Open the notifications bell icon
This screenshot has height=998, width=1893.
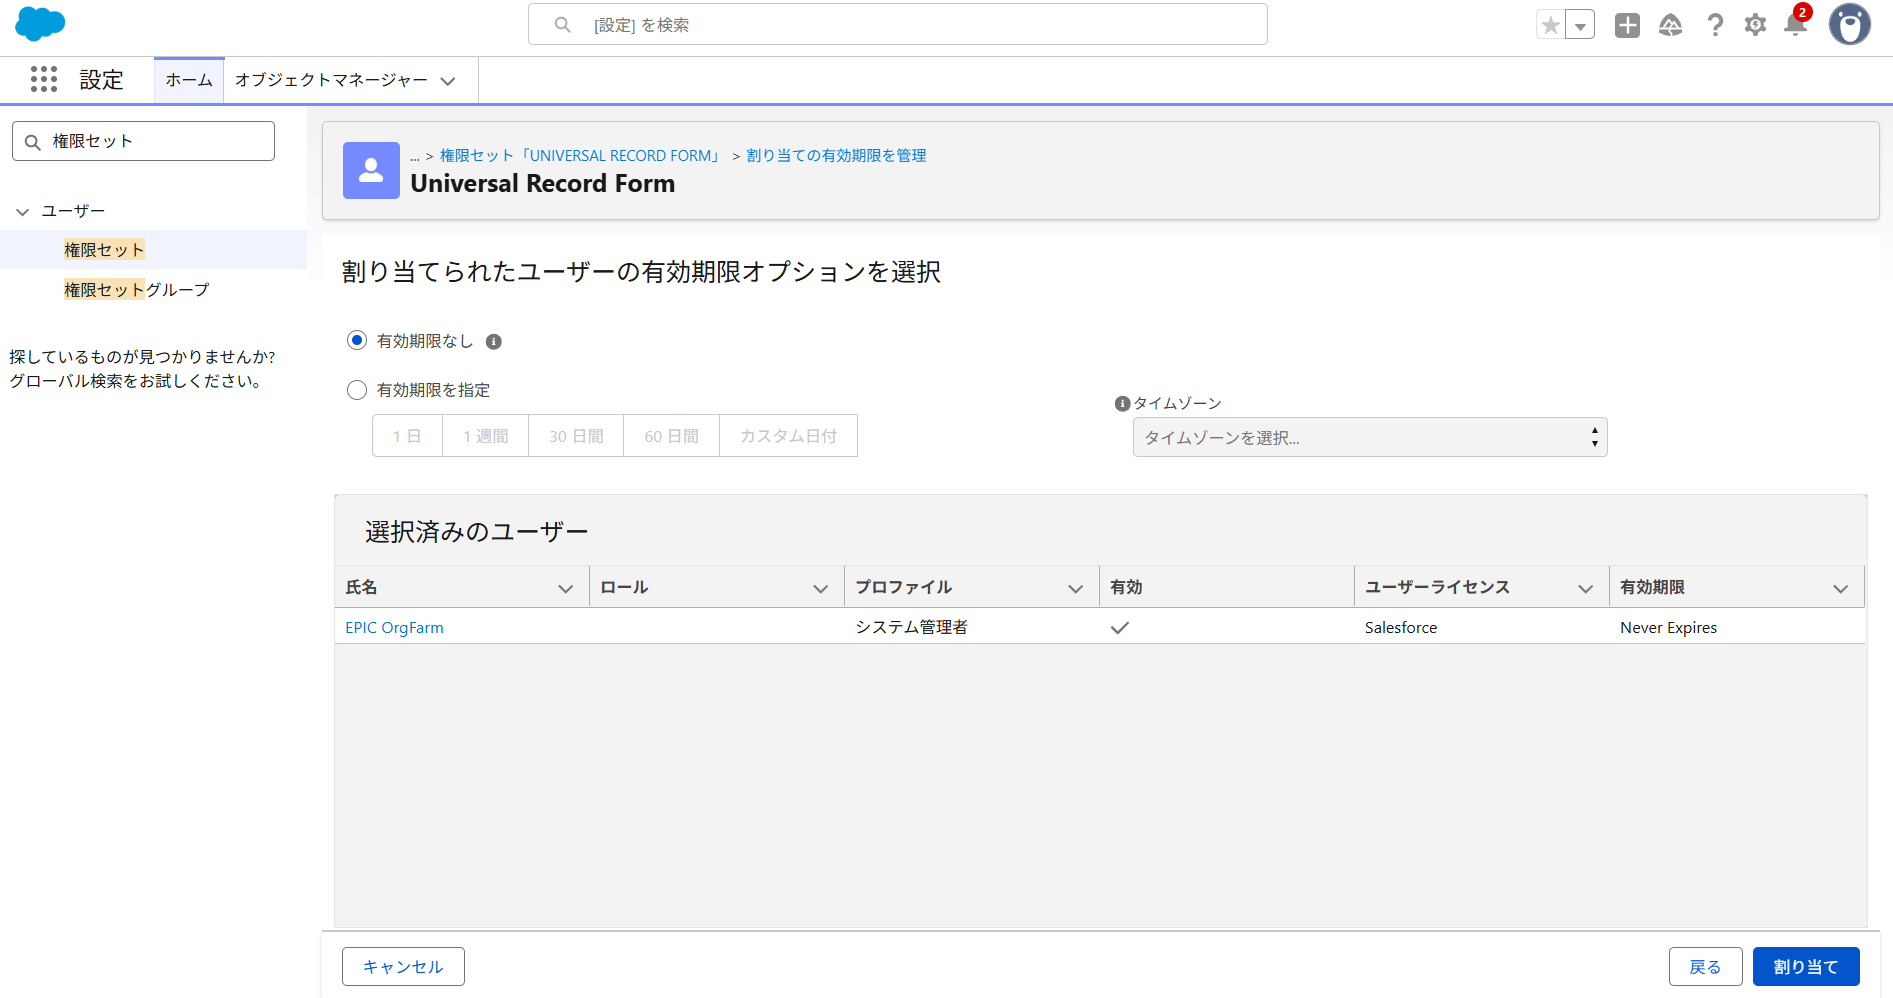1794,25
